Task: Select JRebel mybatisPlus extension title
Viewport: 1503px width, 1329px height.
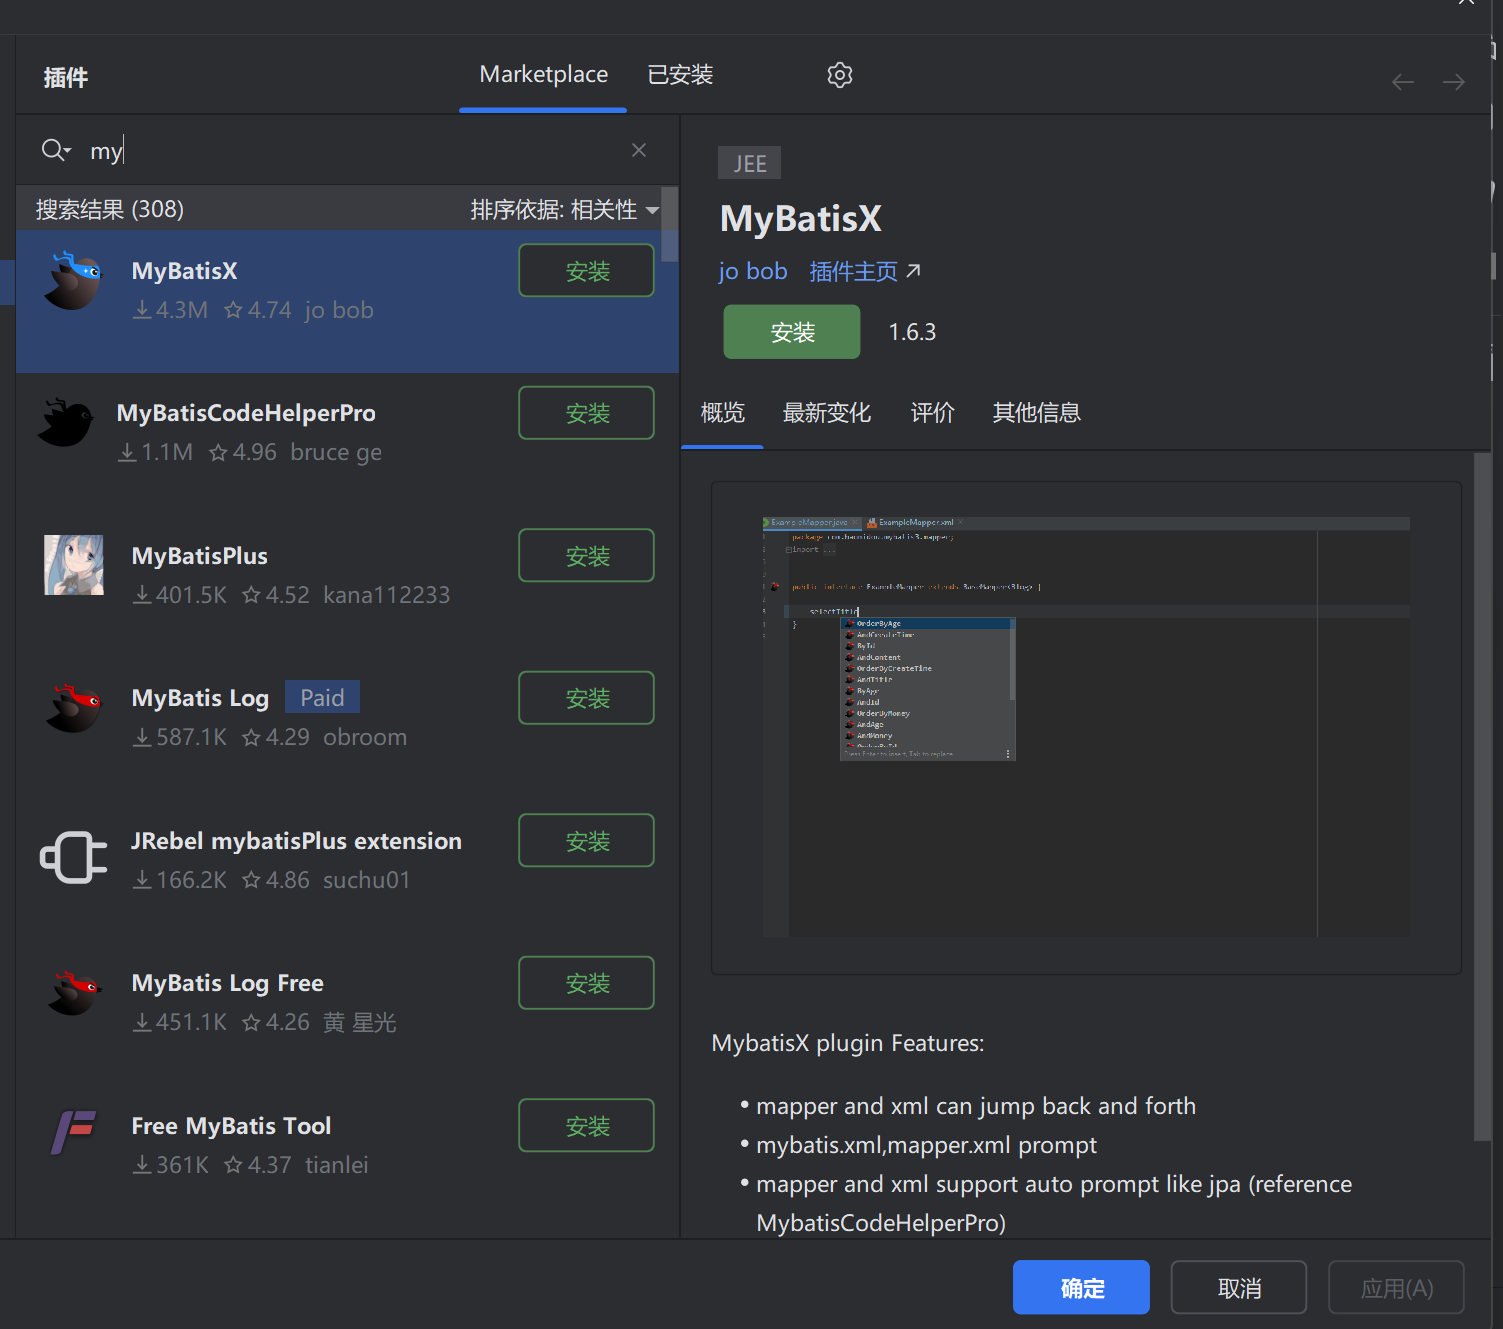Action: (296, 841)
